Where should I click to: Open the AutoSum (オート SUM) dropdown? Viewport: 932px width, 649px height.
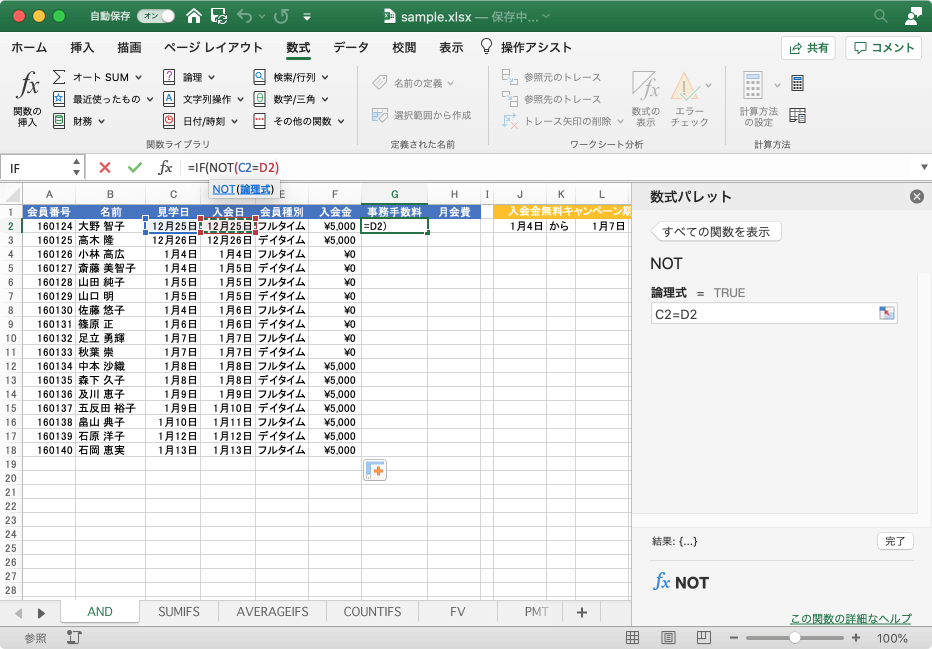pos(138,77)
